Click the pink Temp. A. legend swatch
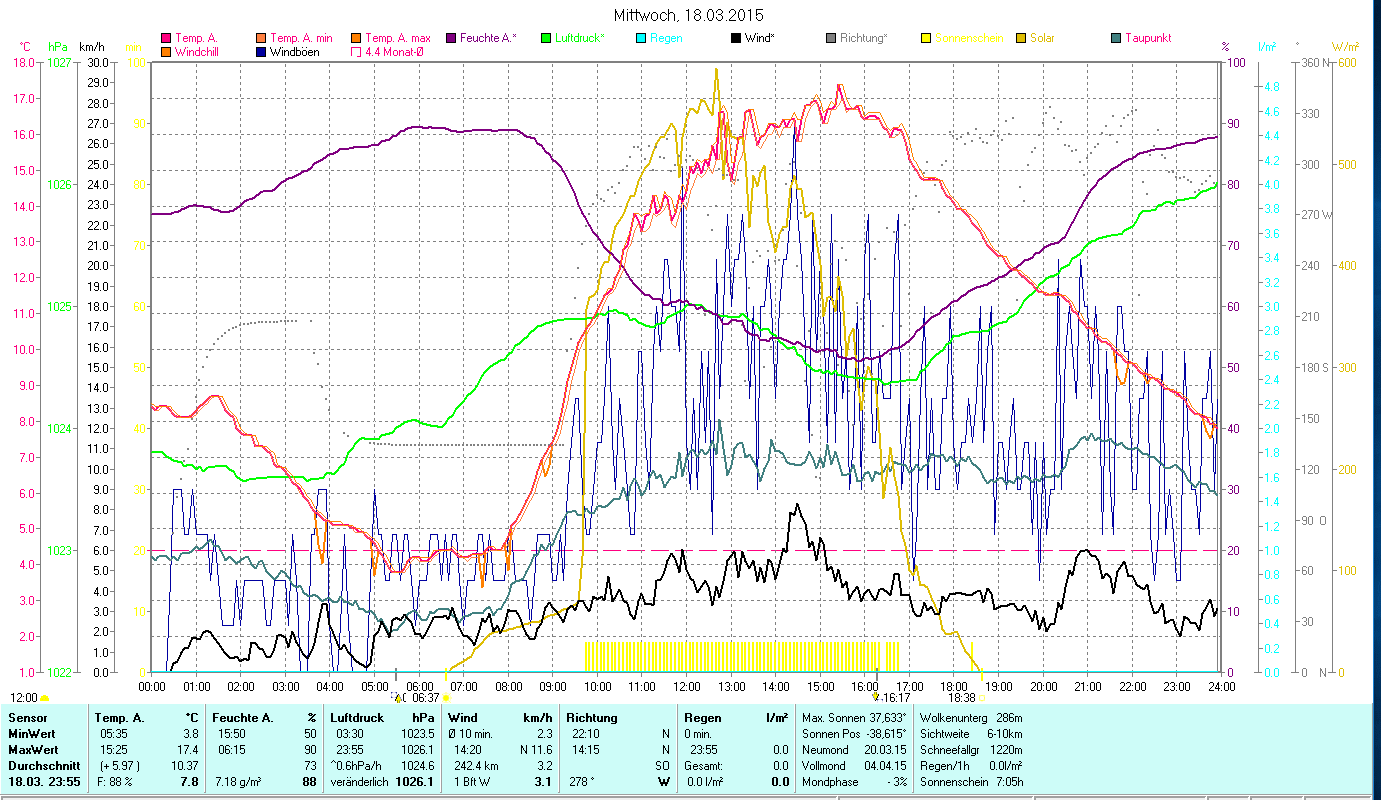This screenshot has height=800, width=1381. (x=166, y=38)
